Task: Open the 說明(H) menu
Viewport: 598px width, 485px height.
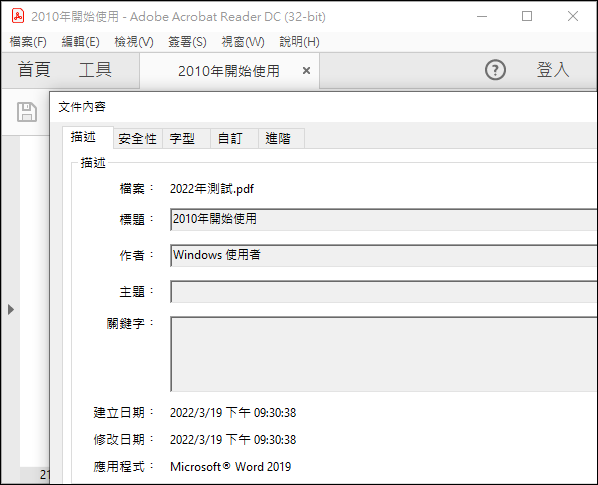Action: [299, 42]
